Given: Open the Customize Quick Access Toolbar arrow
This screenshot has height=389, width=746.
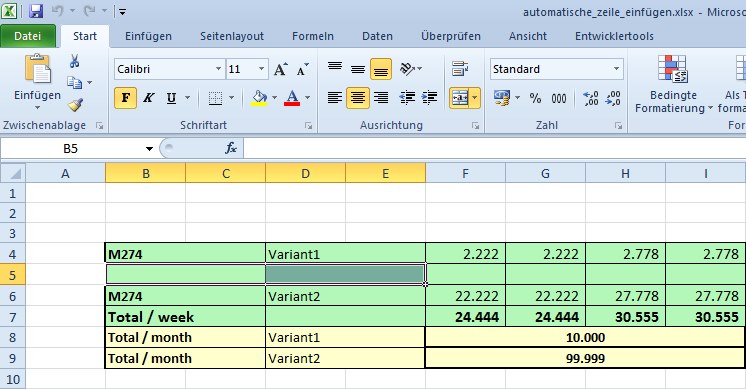Looking at the screenshot, I should coord(122,12).
